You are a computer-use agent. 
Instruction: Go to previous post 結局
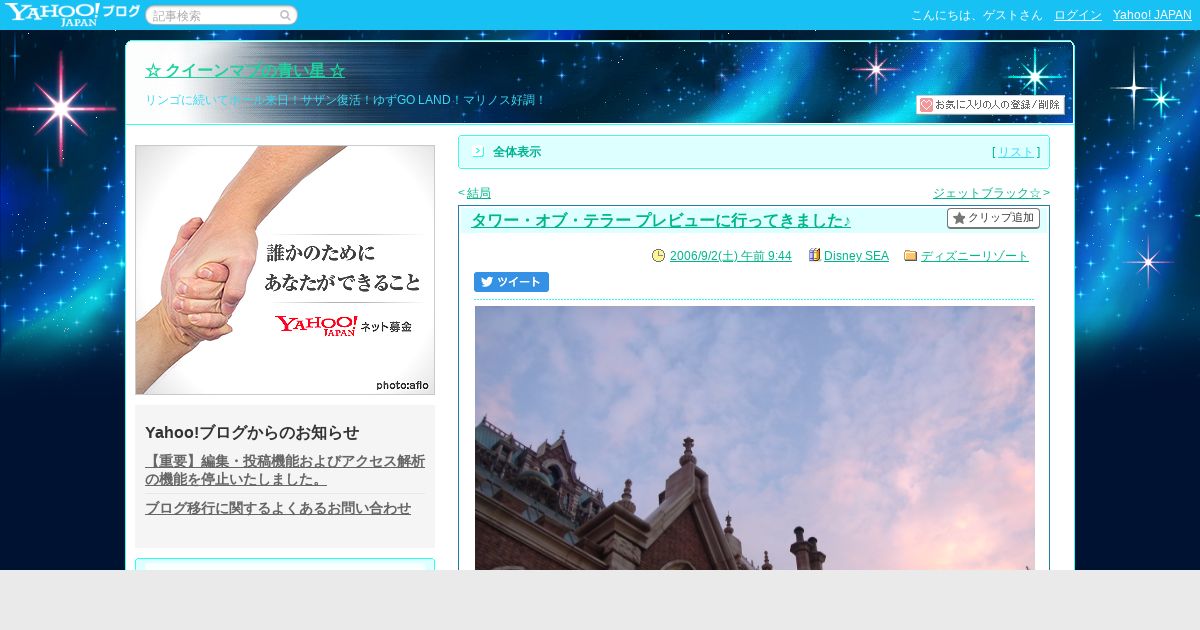coord(479,193)
